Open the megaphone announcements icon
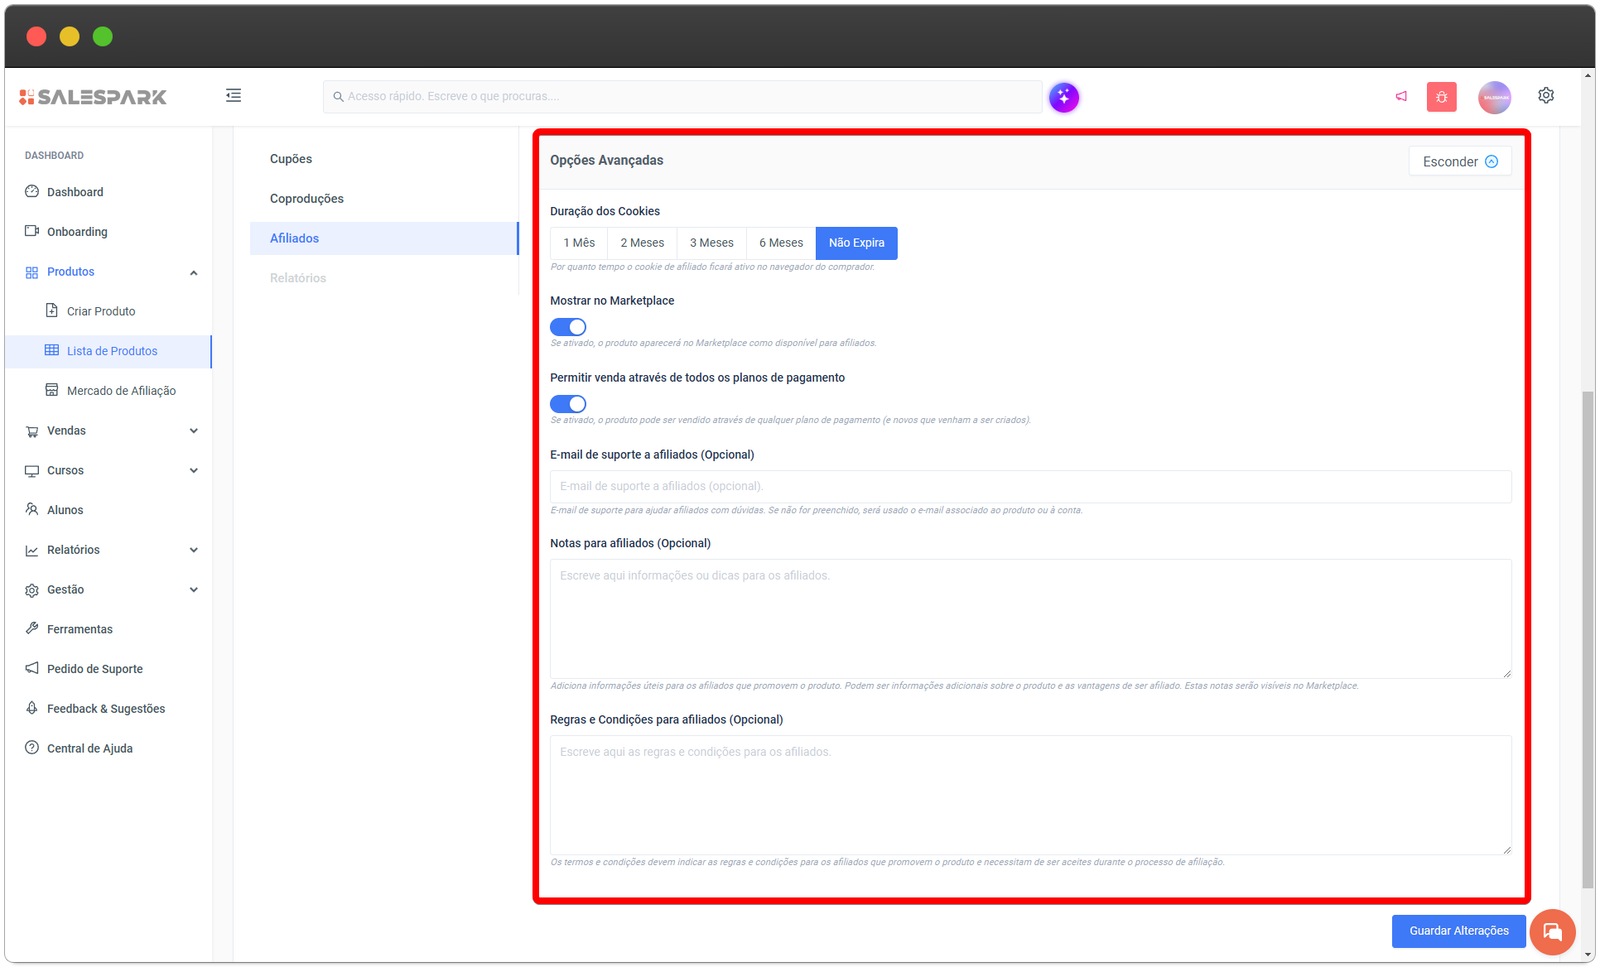1600x967 pixels. pos(1401,97)
